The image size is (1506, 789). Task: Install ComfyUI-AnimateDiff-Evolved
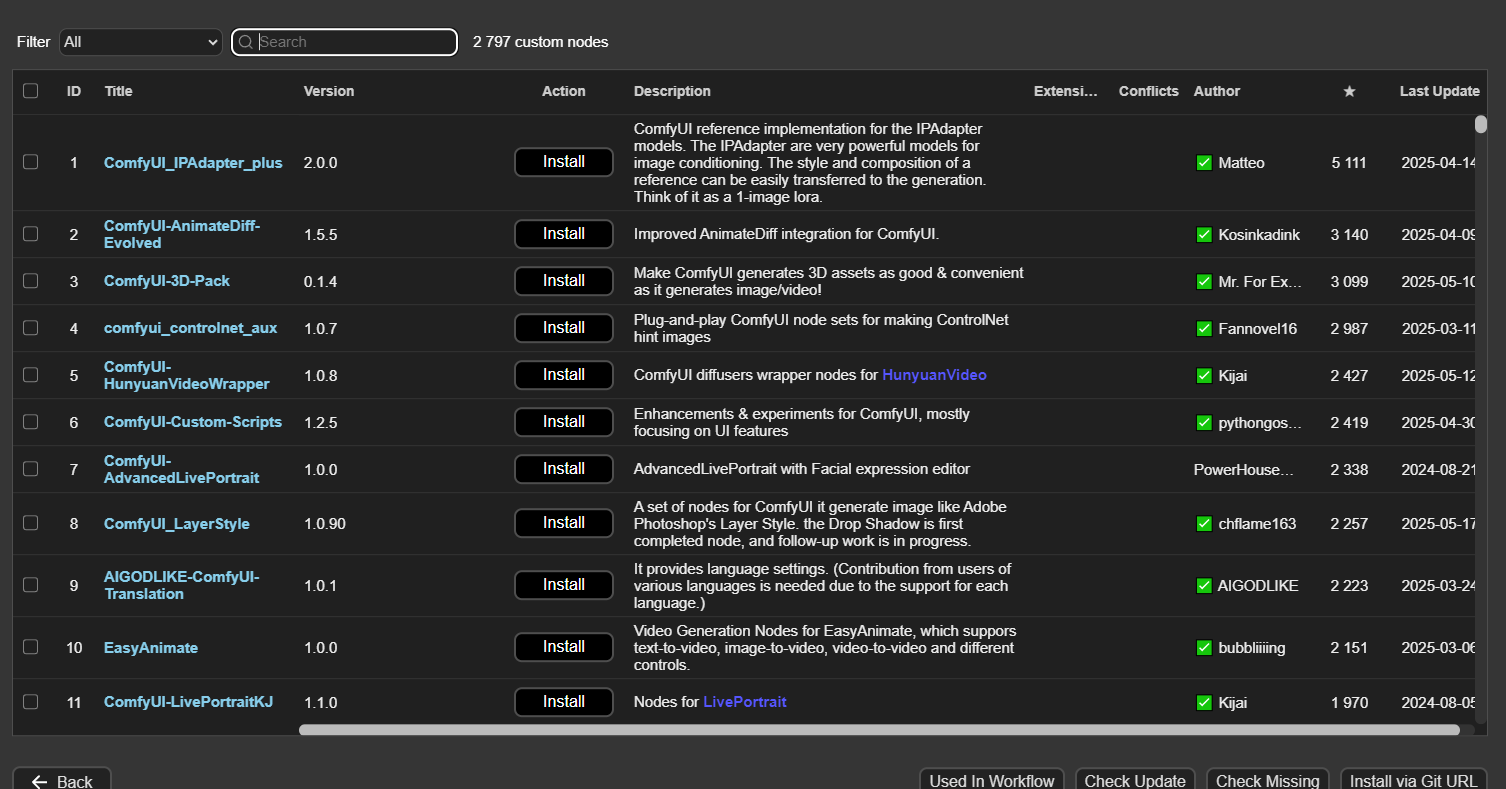[x=564, y=234]
